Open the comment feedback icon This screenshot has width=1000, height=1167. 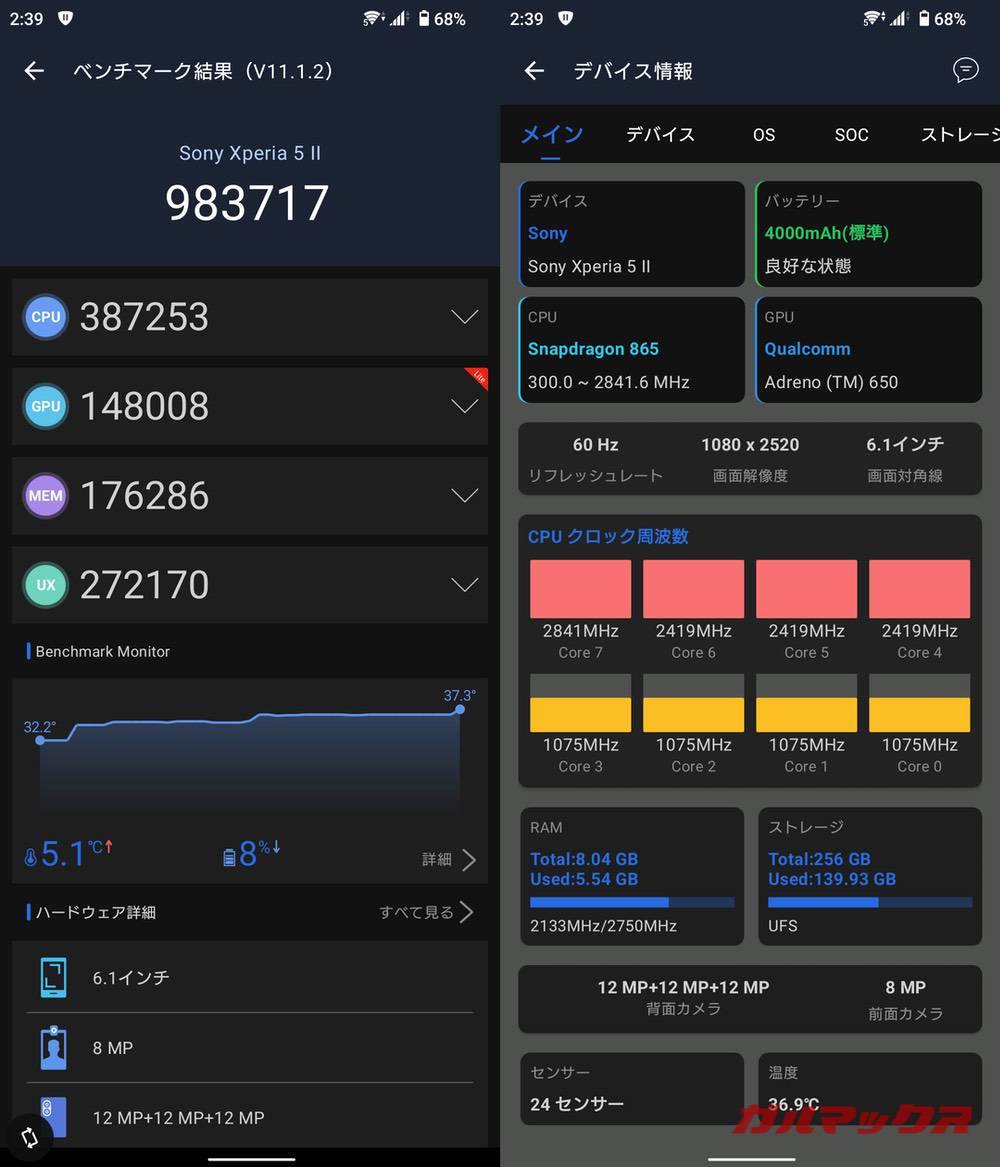coord(965,70)
